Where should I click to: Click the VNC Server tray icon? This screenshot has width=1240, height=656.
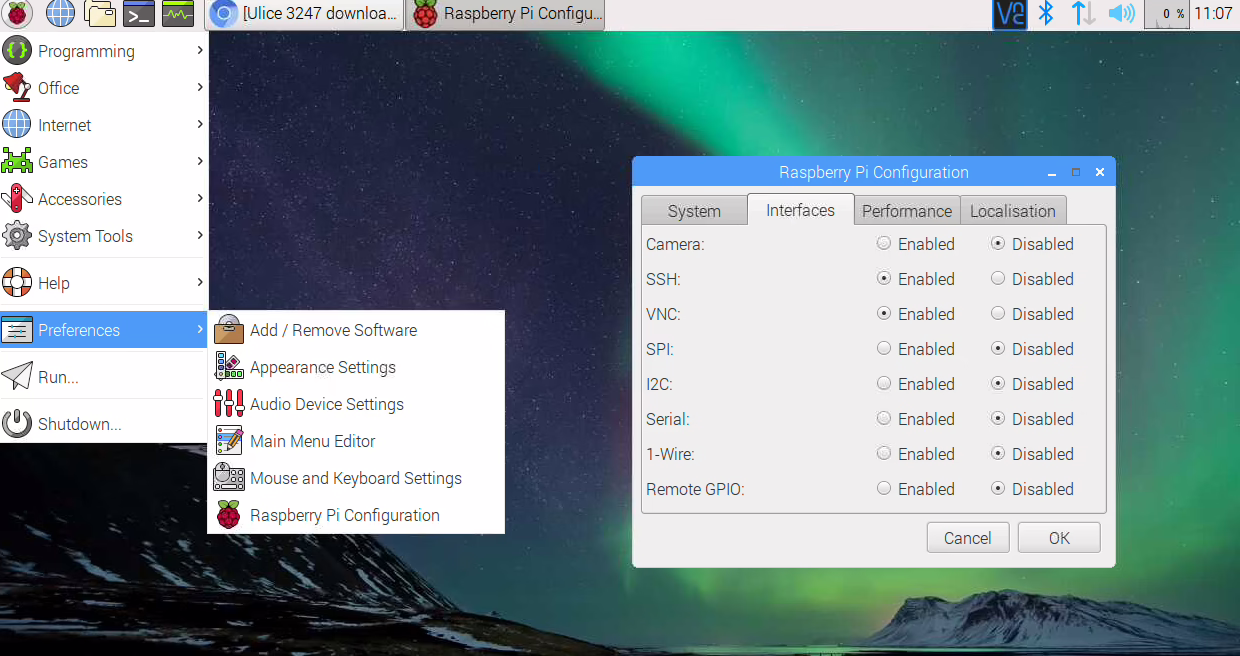pos(1009,14)
